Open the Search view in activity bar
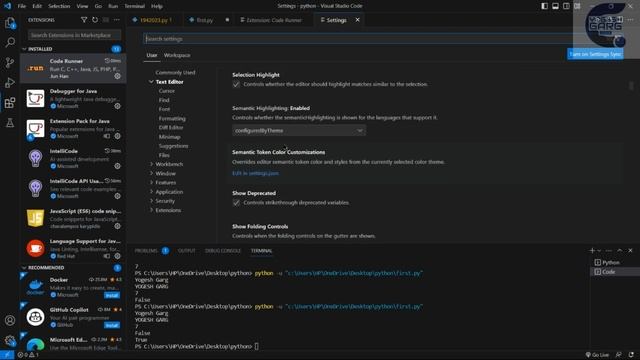Viewport: 640px width, 360px height. 10,42
